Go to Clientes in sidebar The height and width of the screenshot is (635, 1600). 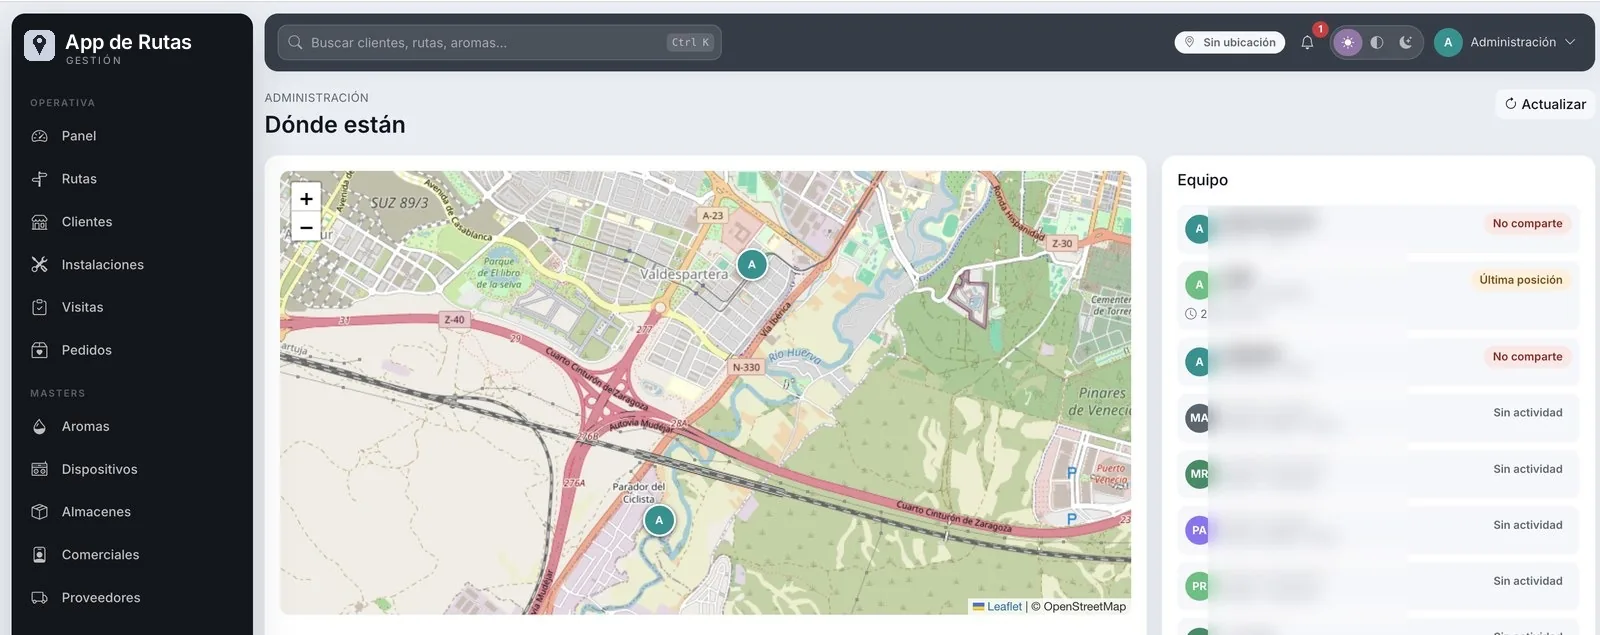[132, 222]
